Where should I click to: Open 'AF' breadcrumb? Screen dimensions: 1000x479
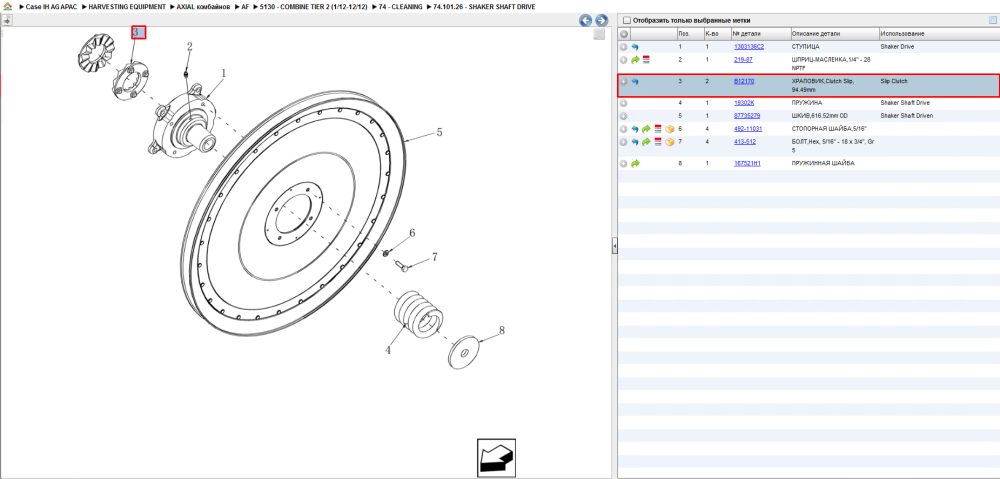(245, 6)
